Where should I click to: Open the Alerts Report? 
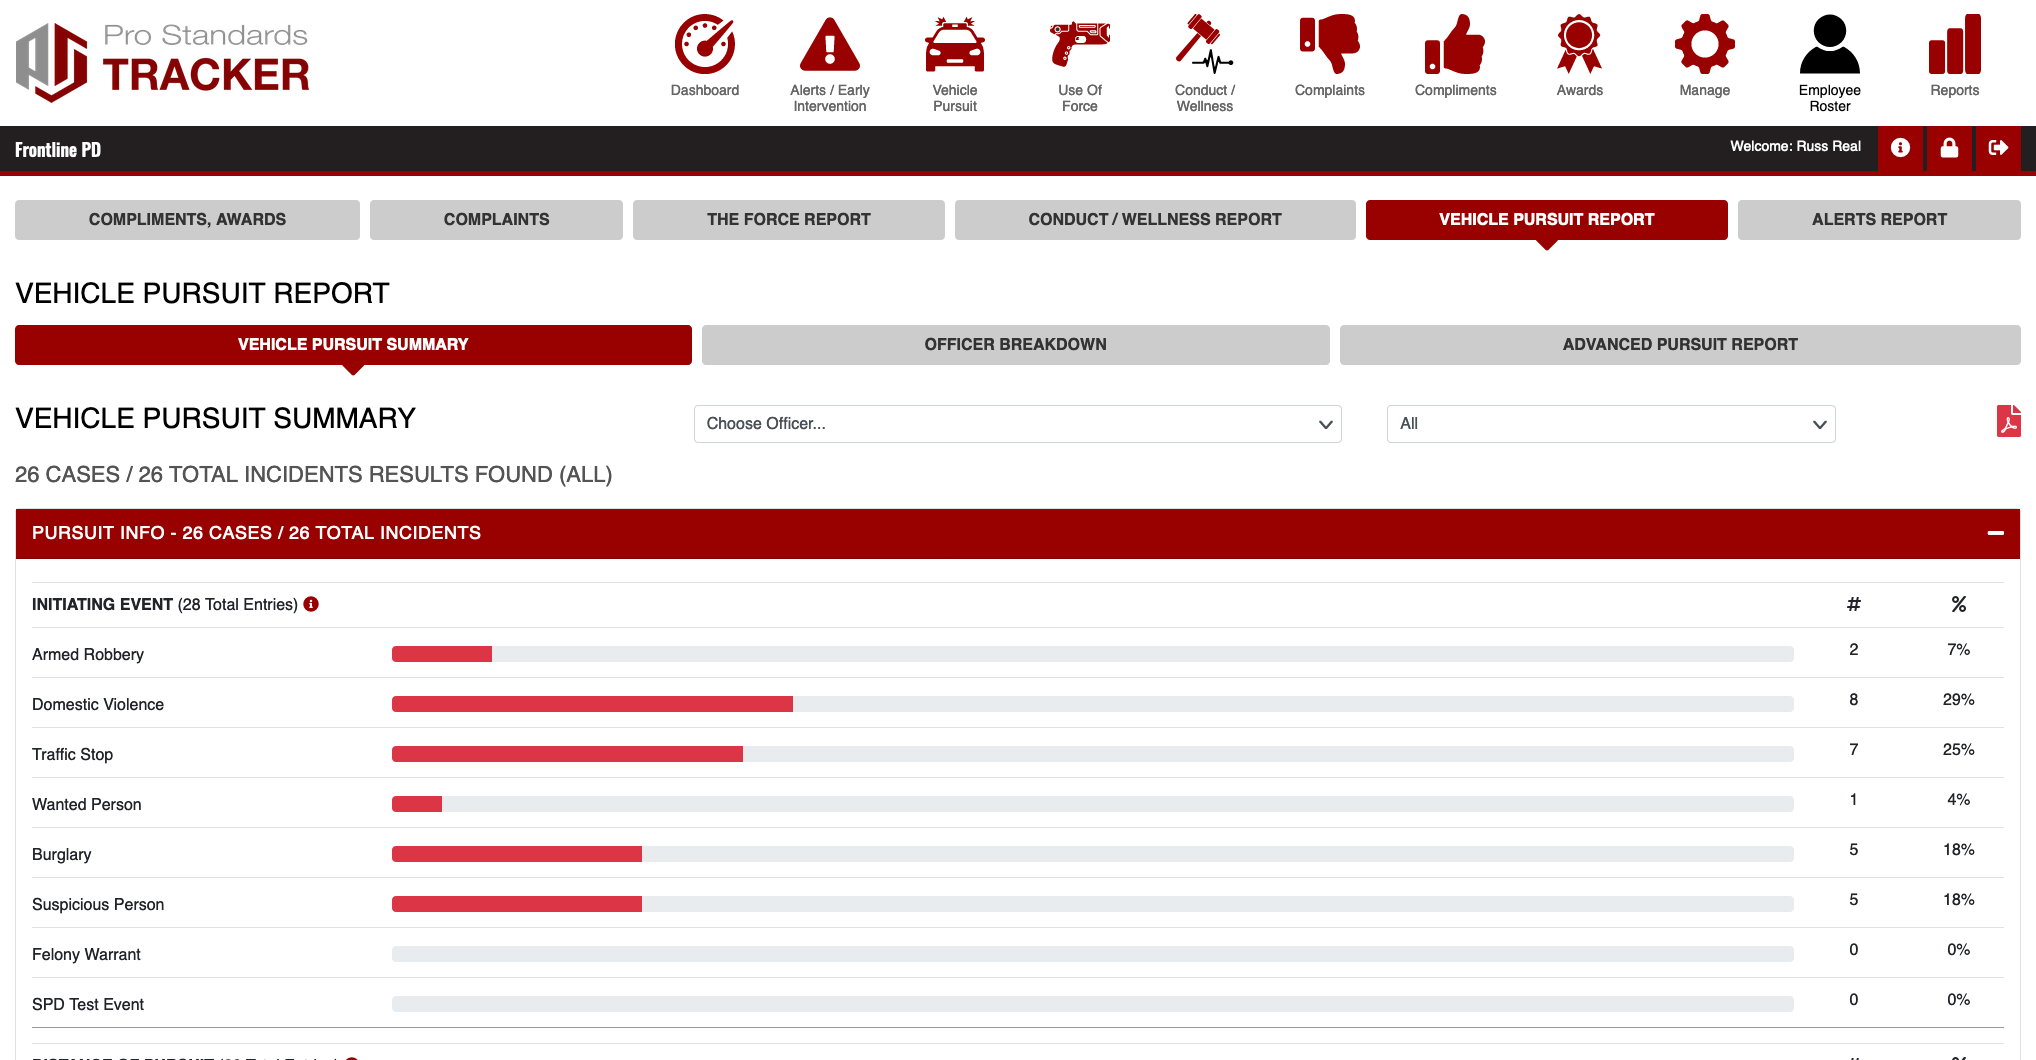pos(1878,220)
